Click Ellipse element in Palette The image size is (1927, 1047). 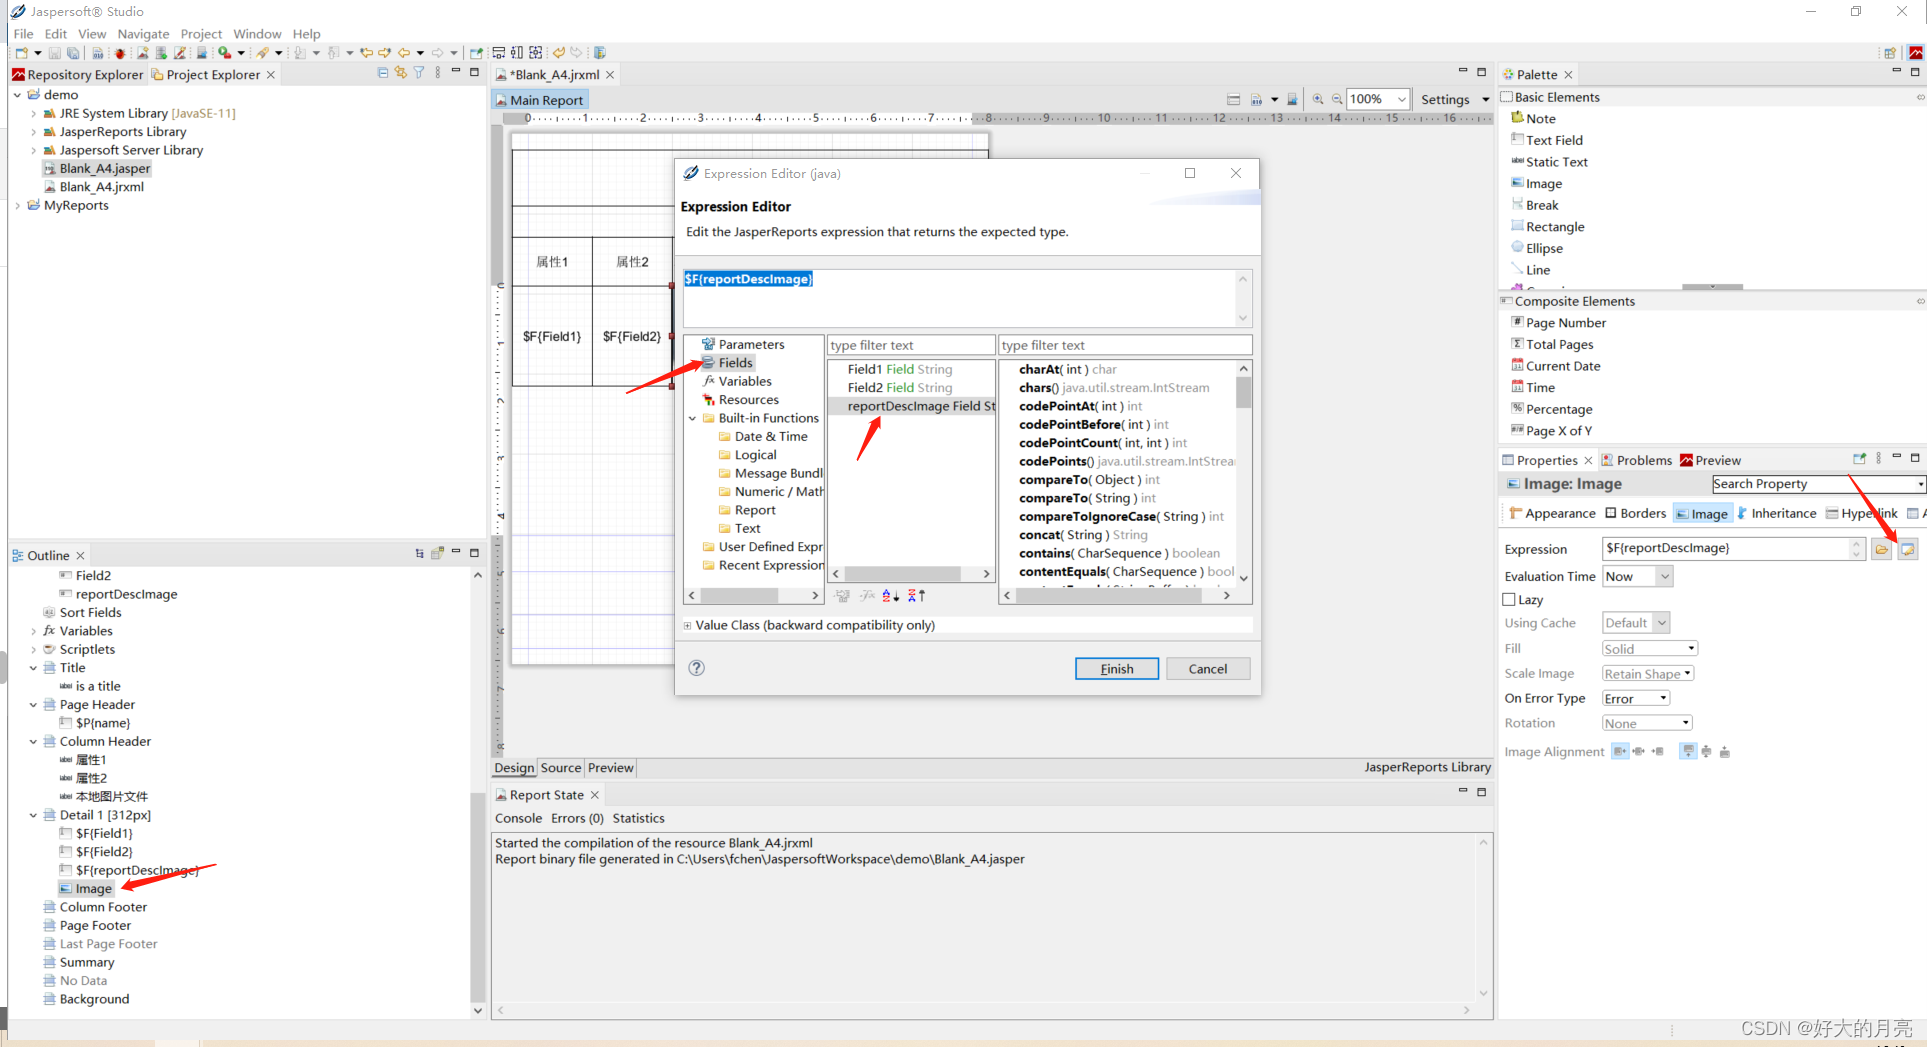(1536, 249)
